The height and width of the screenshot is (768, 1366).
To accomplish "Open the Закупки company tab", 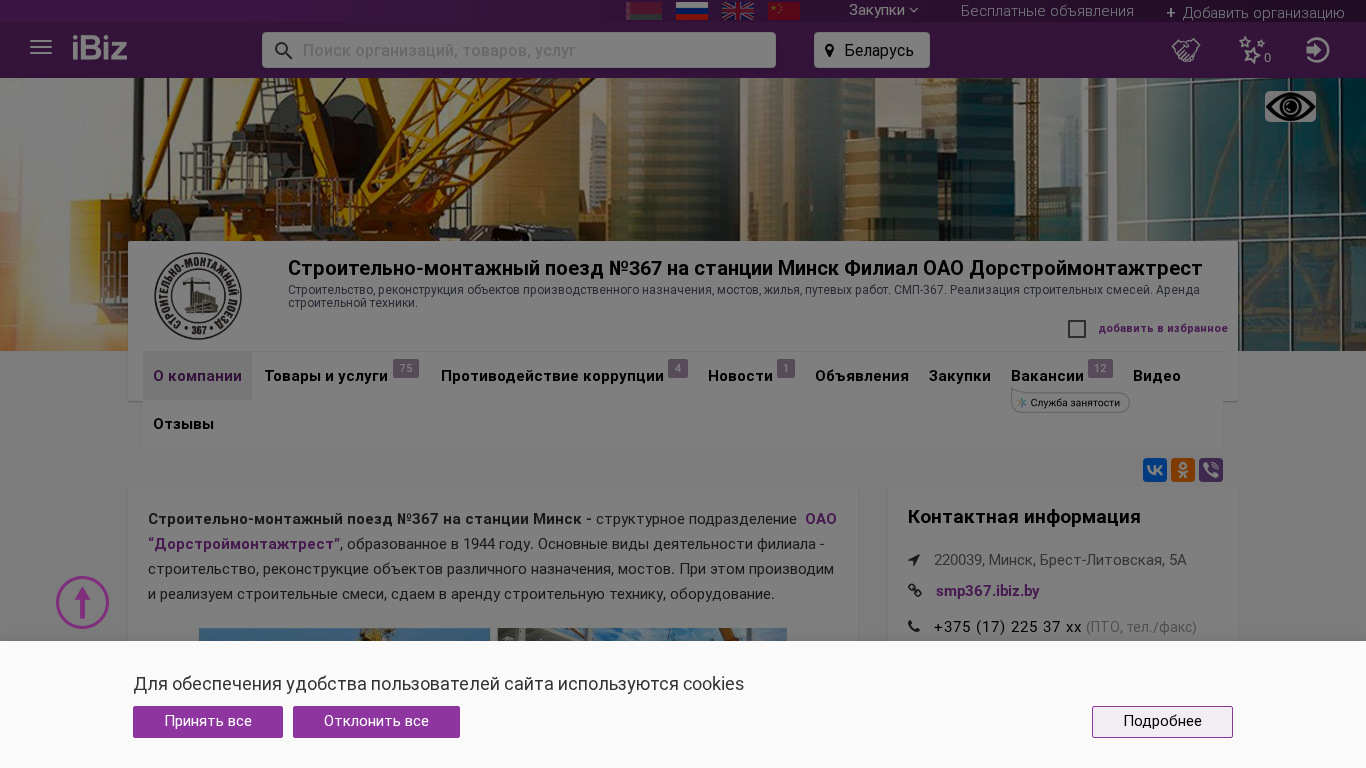I will [960, 376].
